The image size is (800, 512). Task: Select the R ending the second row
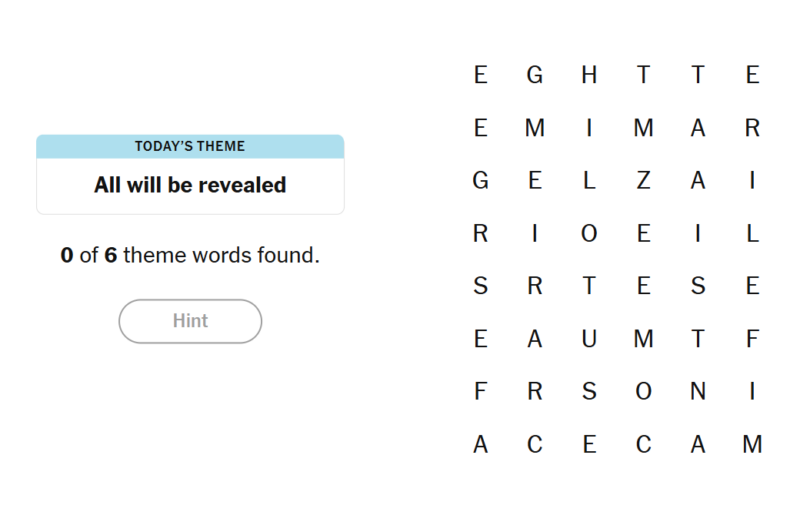click(x=753, y=128)
